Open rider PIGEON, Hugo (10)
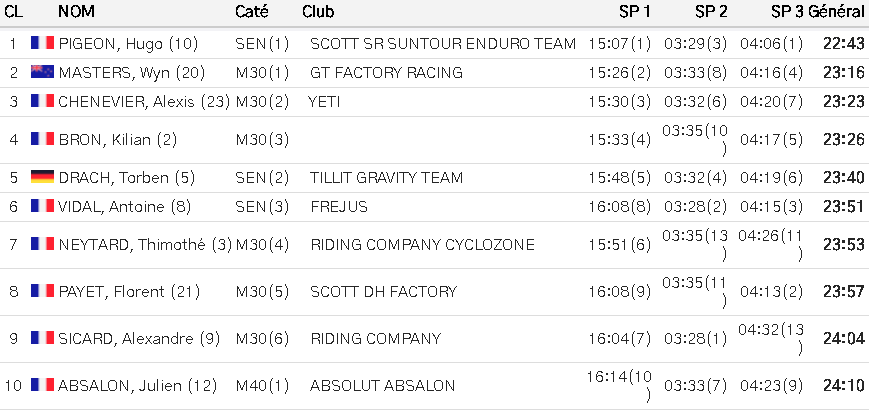Image resolution: width=870 pixels, height=411 pixels. (128, 44)
